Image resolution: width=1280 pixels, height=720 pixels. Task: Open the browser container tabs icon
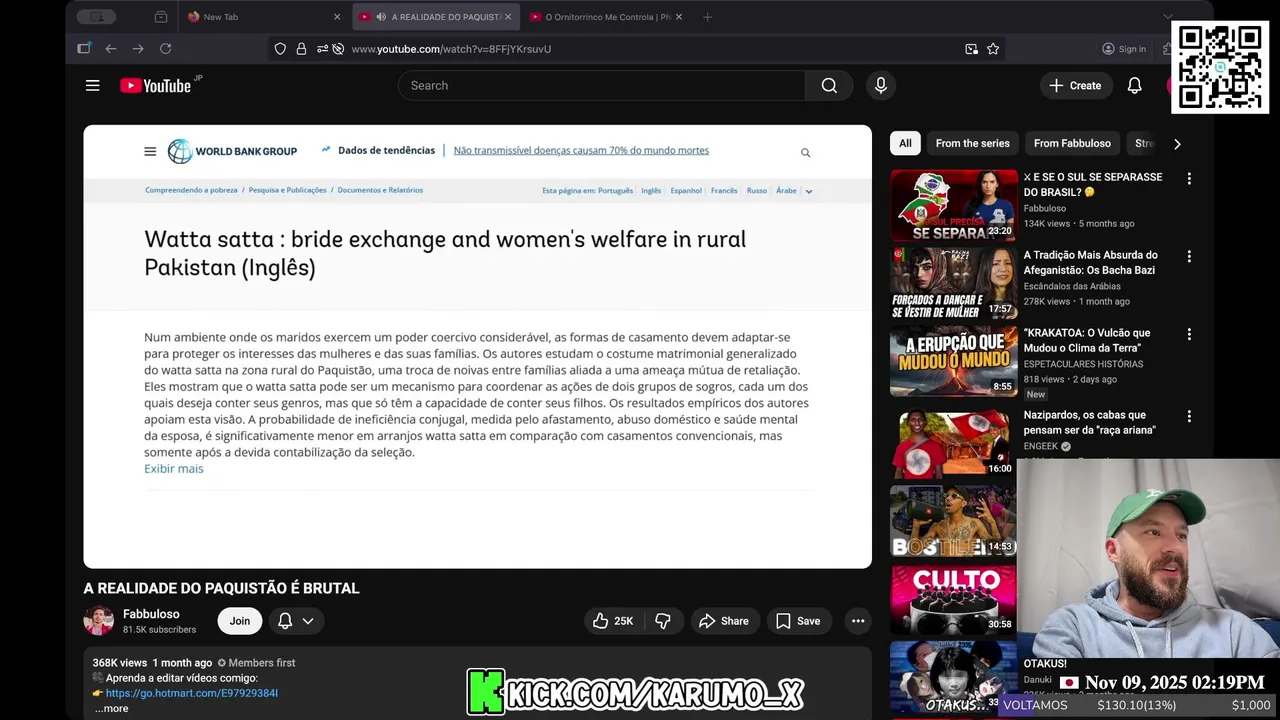tap(161, 17)
